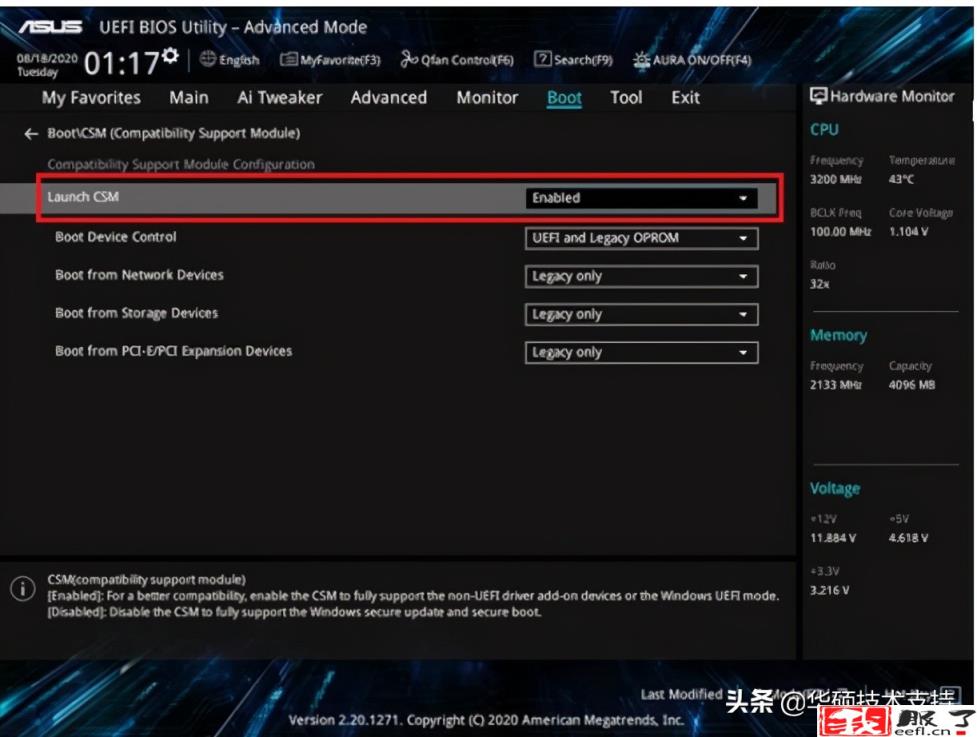Click the info icon beside CSM description

click(22, 589)
